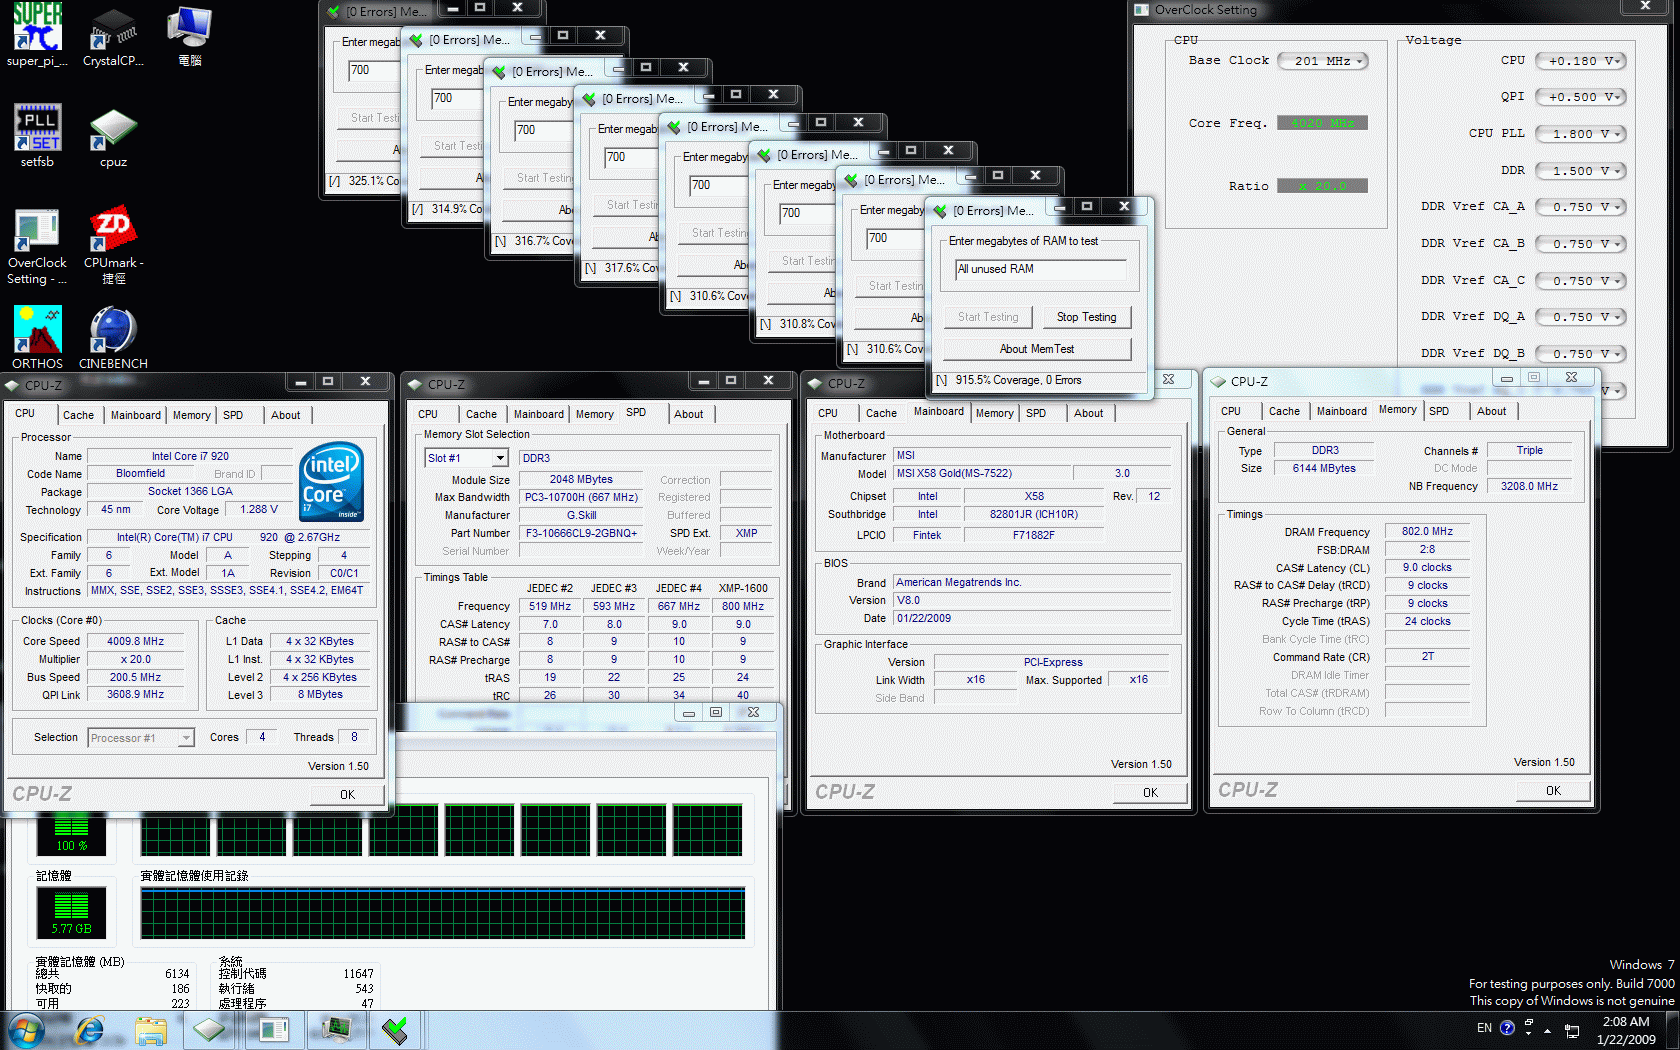Launch the CPUmark ZD shortcut

[113, 246]
